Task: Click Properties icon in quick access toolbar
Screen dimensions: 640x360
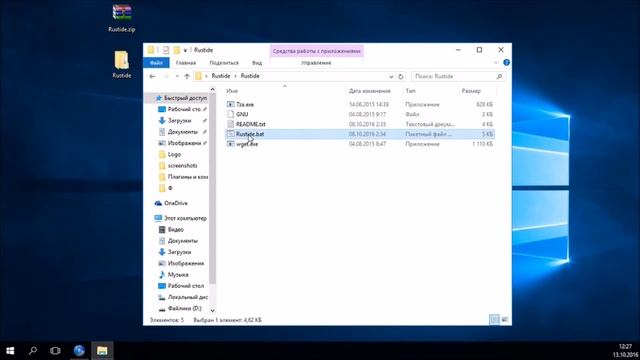Action: [166, 50]
